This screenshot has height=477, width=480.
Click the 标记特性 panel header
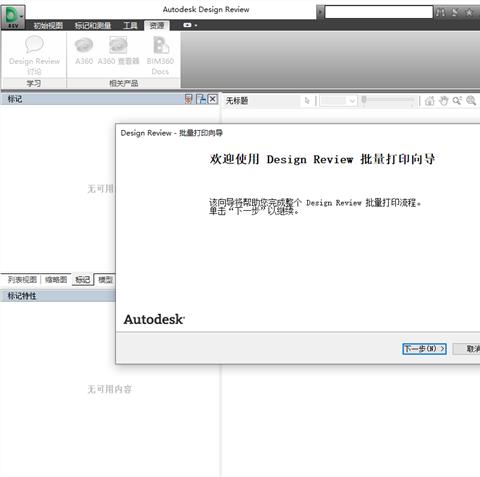[58, 296]
